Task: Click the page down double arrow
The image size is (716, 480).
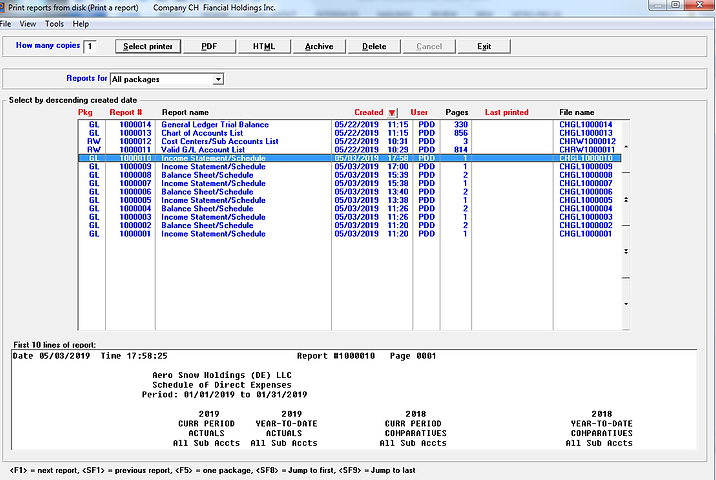Action: pyautogui.click(x=626, y=252)
